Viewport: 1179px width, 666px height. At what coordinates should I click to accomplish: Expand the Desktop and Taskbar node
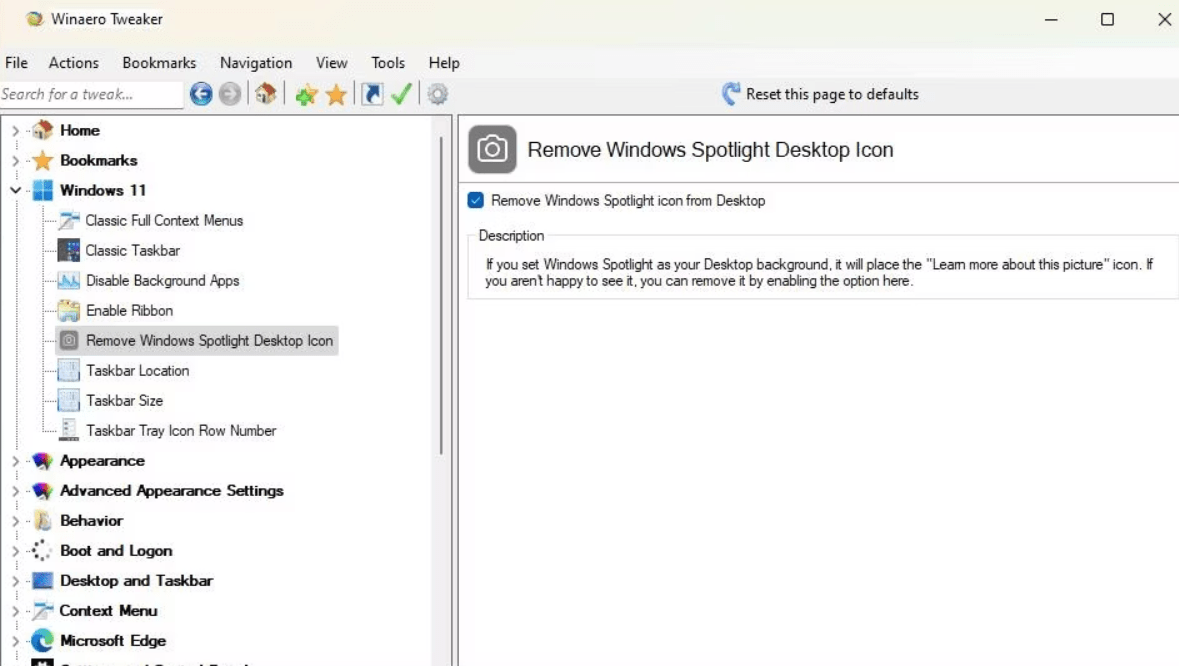(15, 580)
